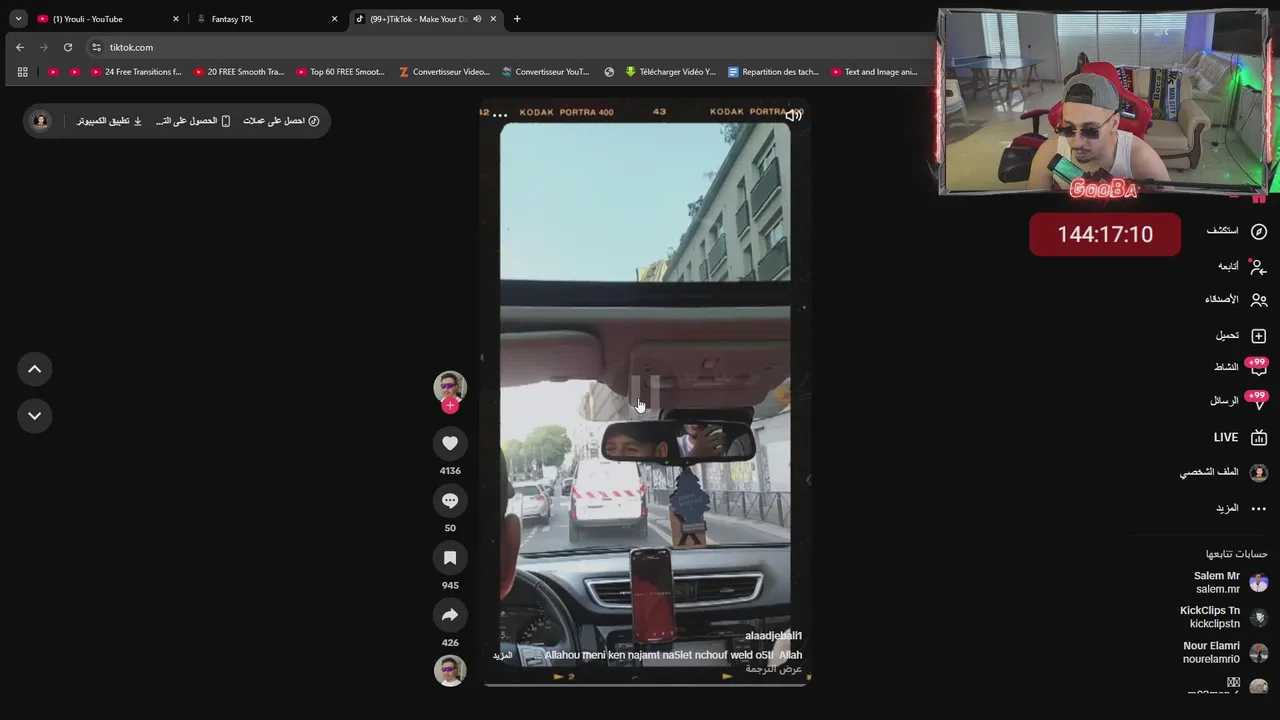Open tab search dropdown arrow
Viewport: 1280px width, 720px height.
click(18, 19)
